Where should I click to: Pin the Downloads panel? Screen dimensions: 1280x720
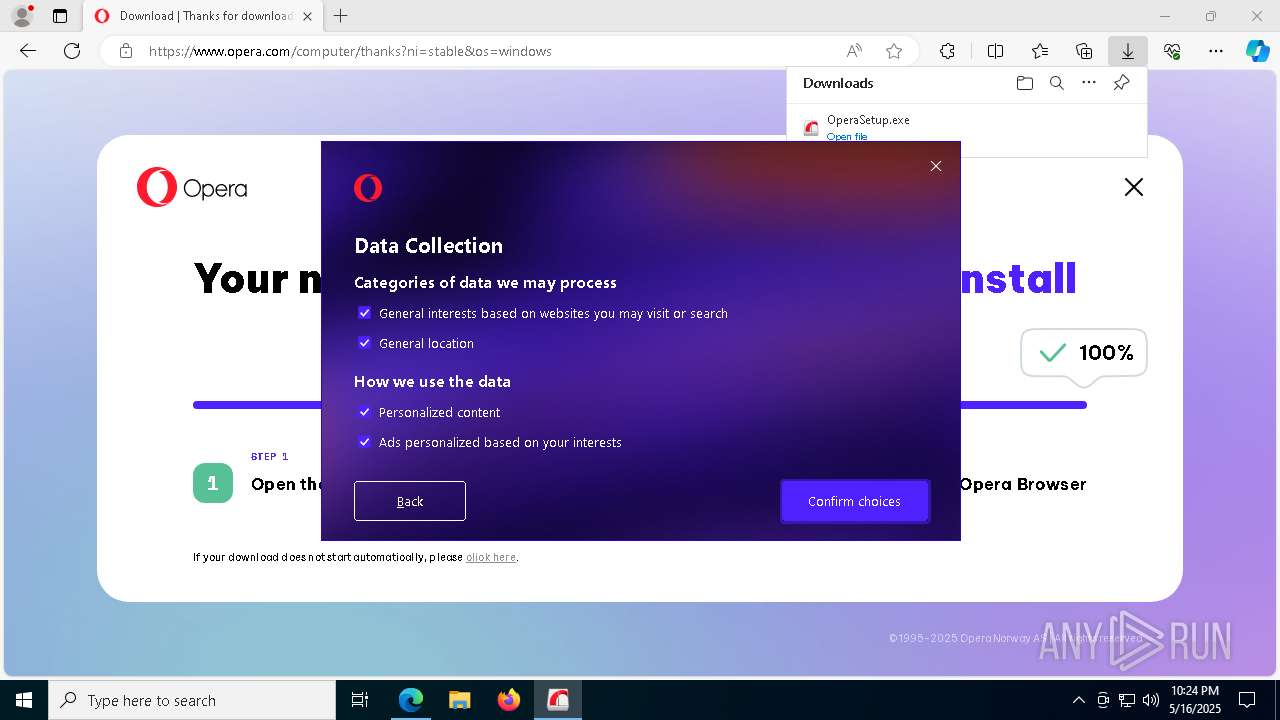coord(1121,83)
